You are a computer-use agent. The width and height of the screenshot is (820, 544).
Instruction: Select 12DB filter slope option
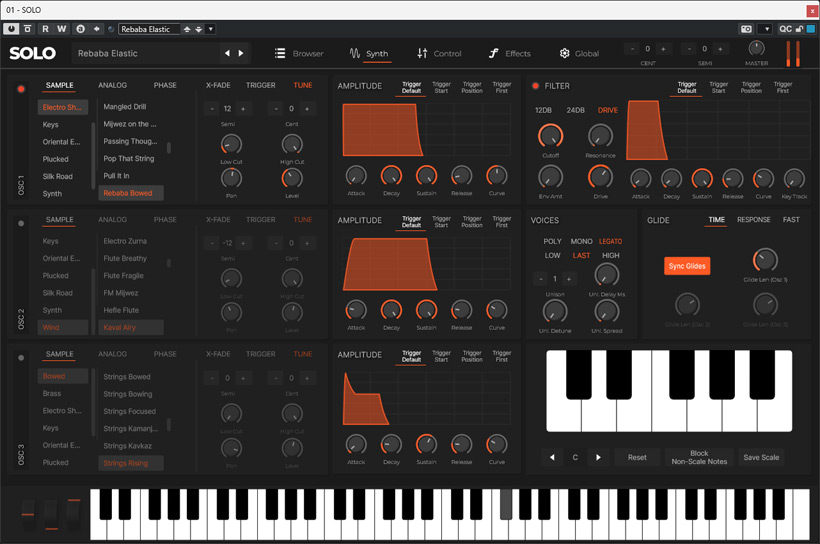(x=543, y=110)
